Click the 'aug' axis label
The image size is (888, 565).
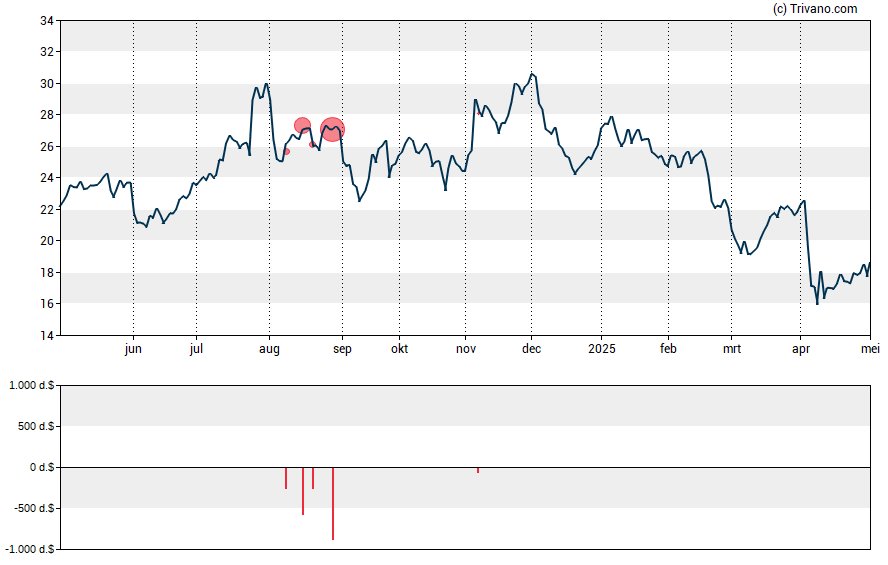pos(270,349)
